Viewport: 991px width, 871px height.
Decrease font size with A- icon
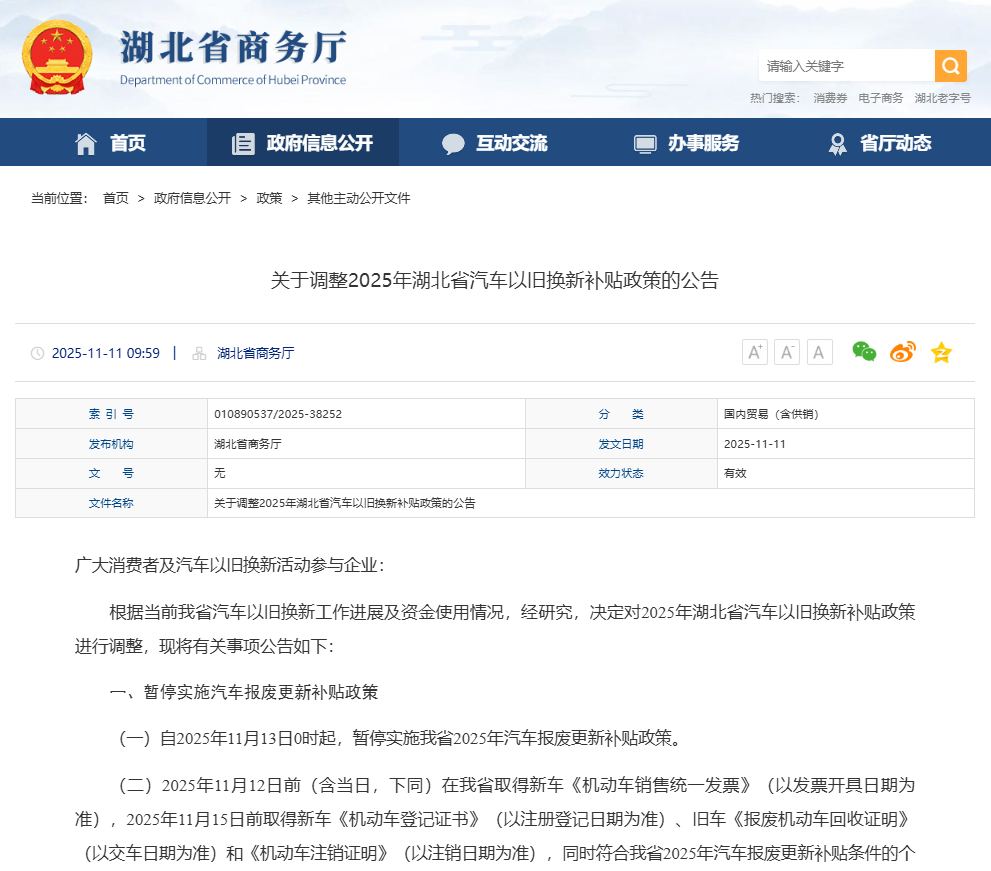(787, 352)
